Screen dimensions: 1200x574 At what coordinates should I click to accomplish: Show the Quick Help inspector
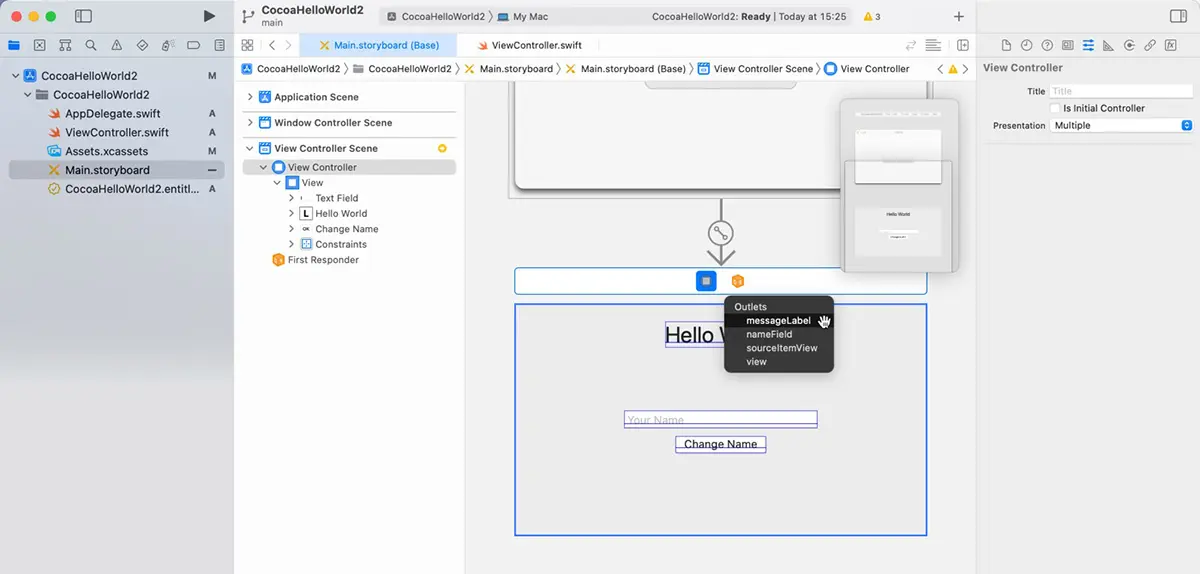[1047, 45]
